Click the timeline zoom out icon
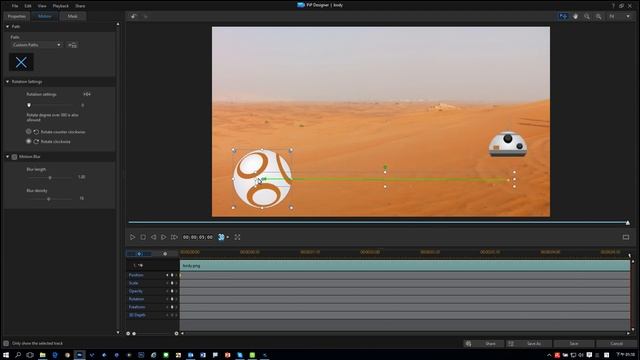 point(128,333)
